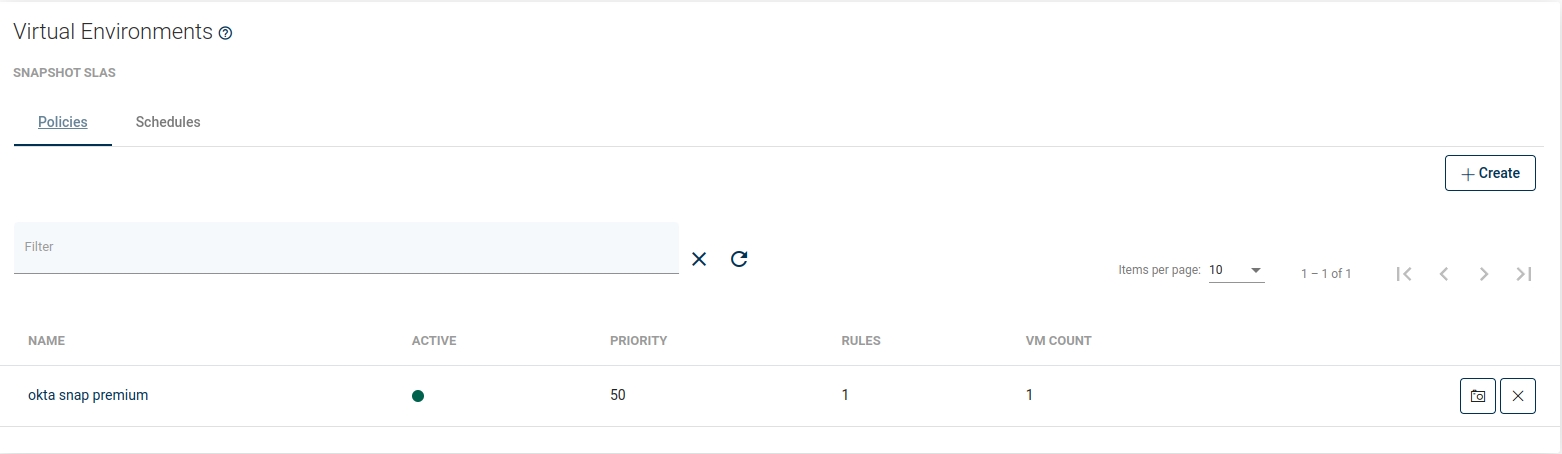Image resolution: width=1562 pixels, height=454 pixels.
Task: Click the green active status dot
Action: pos(418,396)
